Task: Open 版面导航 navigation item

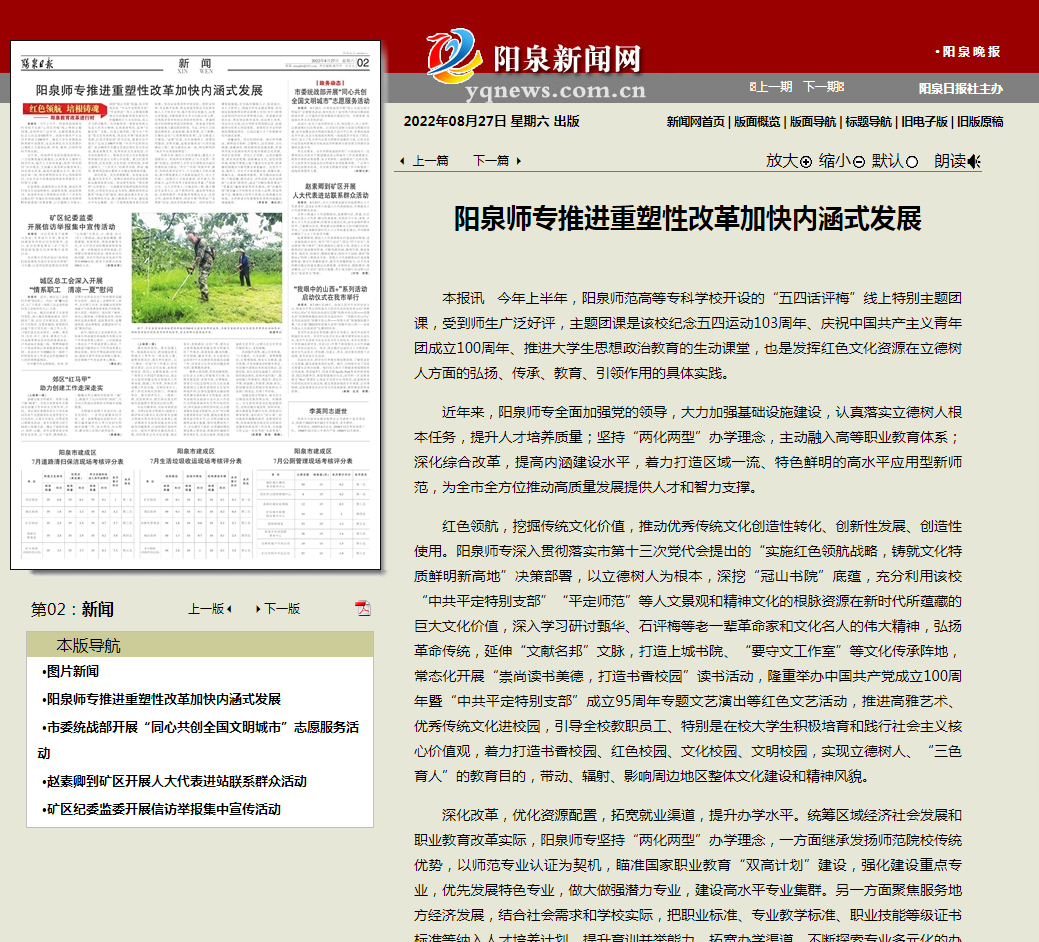Action: [812, 122]
